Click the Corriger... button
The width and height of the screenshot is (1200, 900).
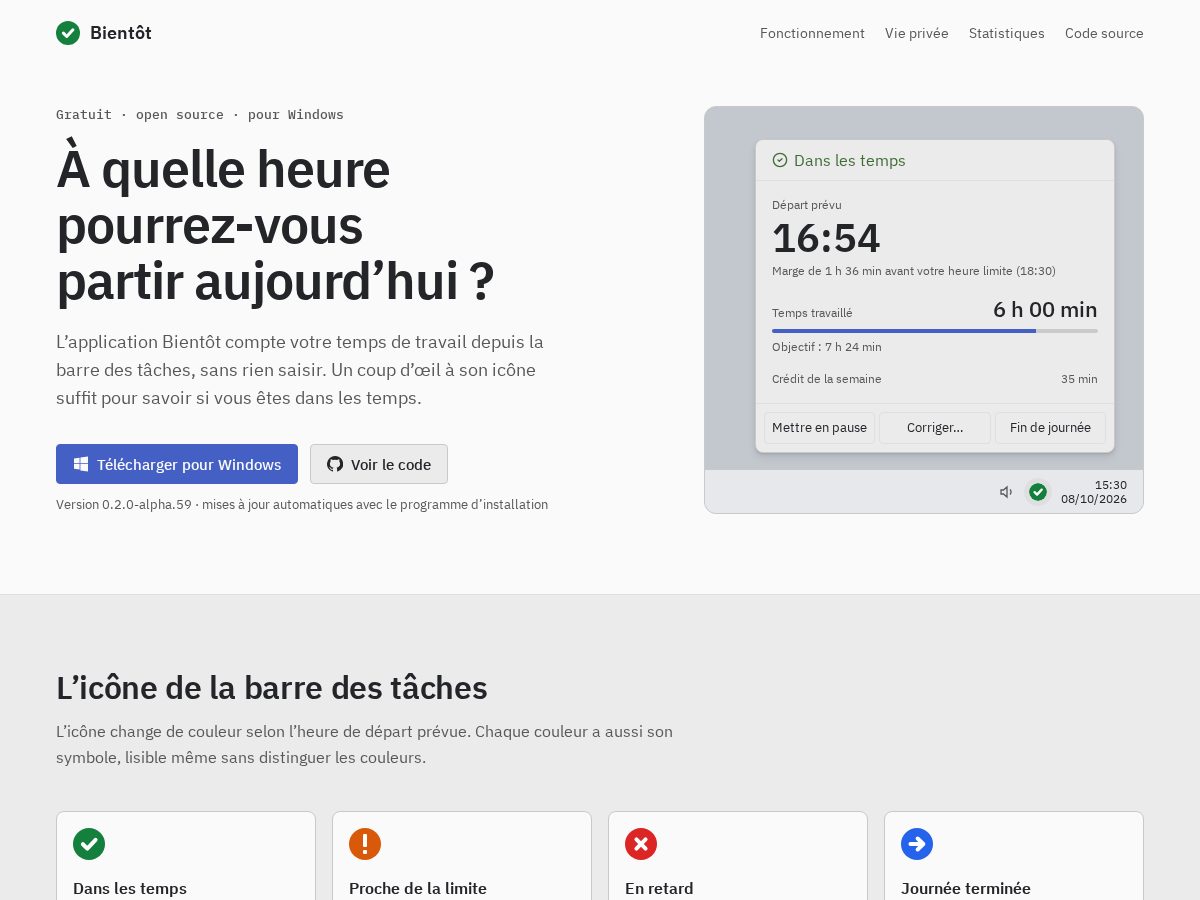[935, 428]
